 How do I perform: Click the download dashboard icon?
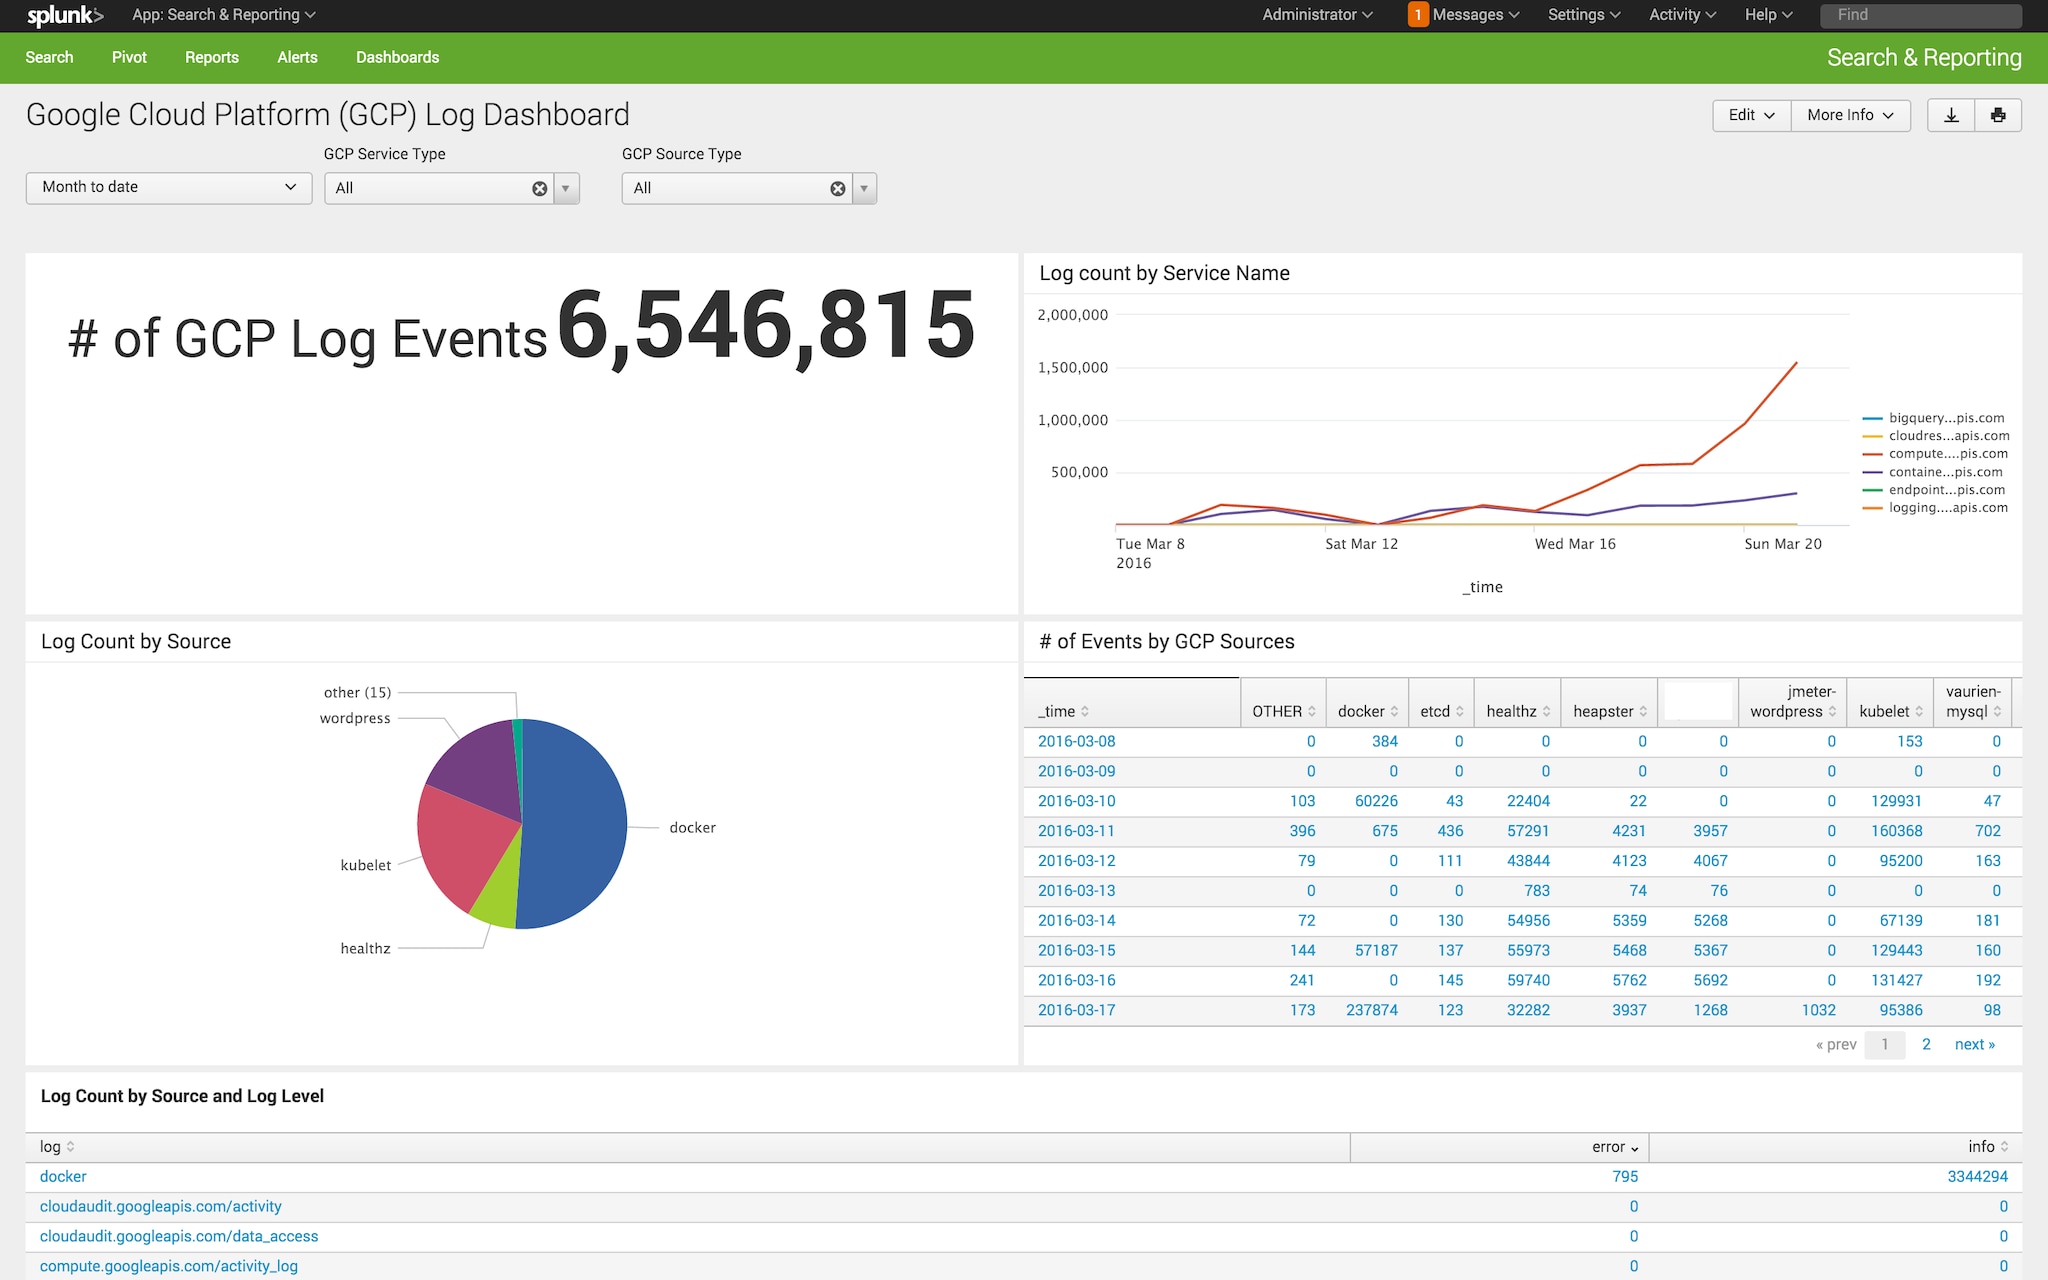pos(1951,115)
